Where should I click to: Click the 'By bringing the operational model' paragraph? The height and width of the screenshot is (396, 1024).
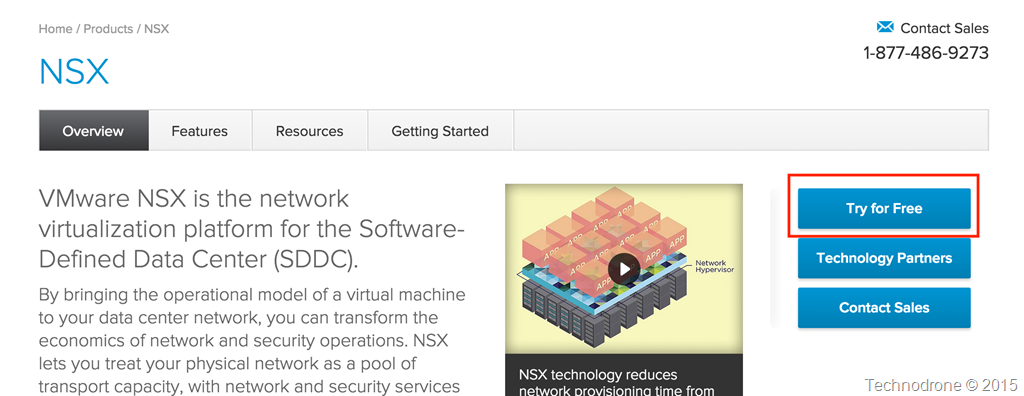click(x=252, y=340)
